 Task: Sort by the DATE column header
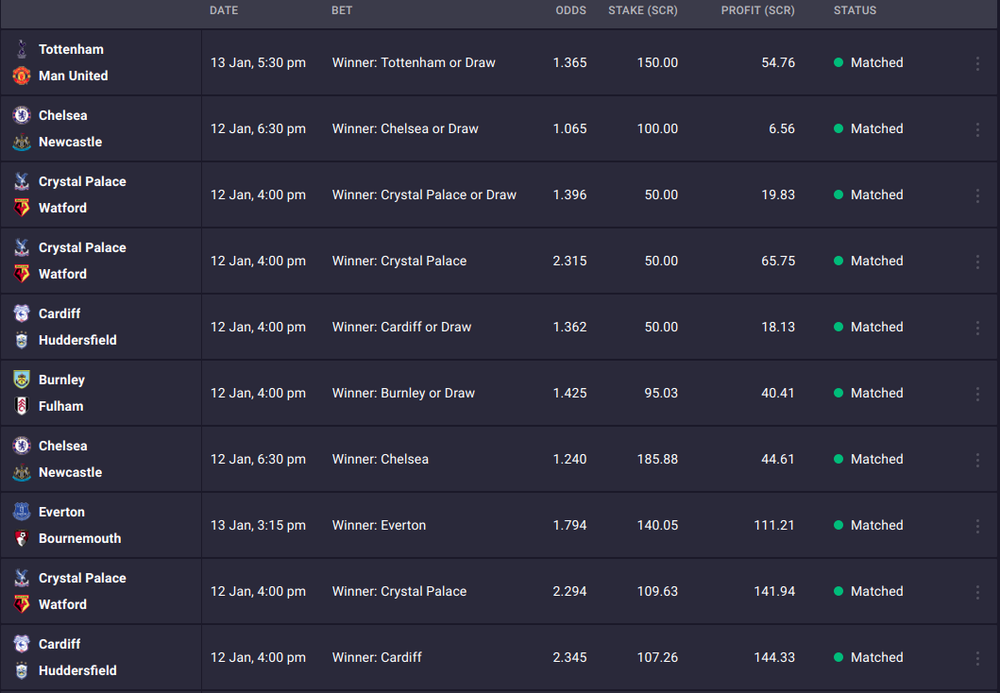click(x=224, y=11)
